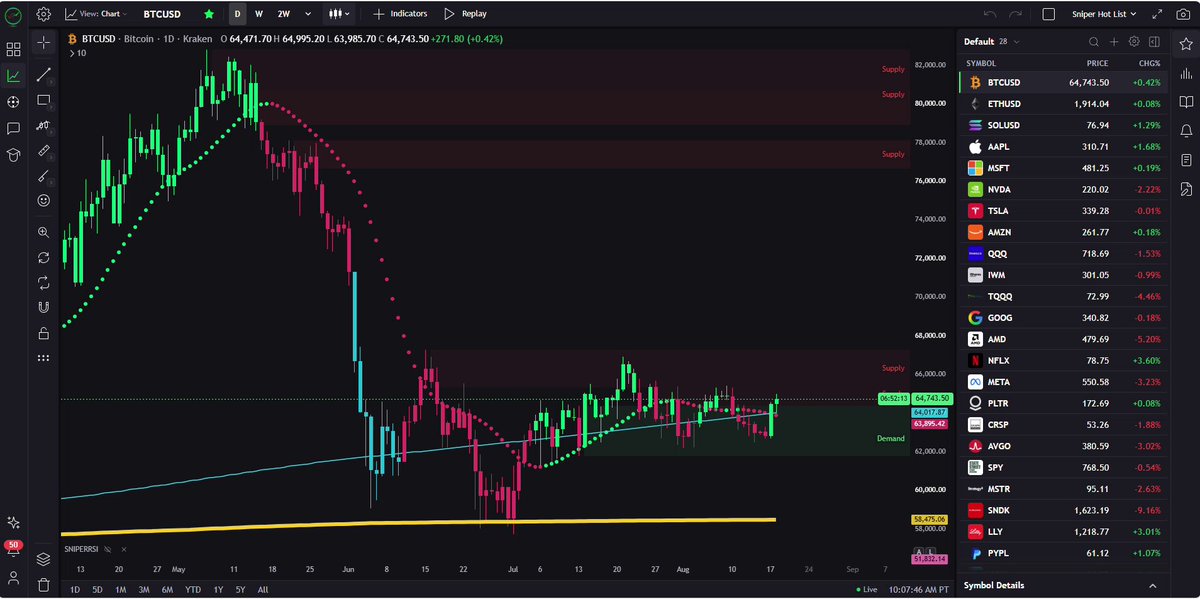Open notifications bell showing 50
Image resolution: width=1200 pixels, height=599 pixels.
(14, 548)
